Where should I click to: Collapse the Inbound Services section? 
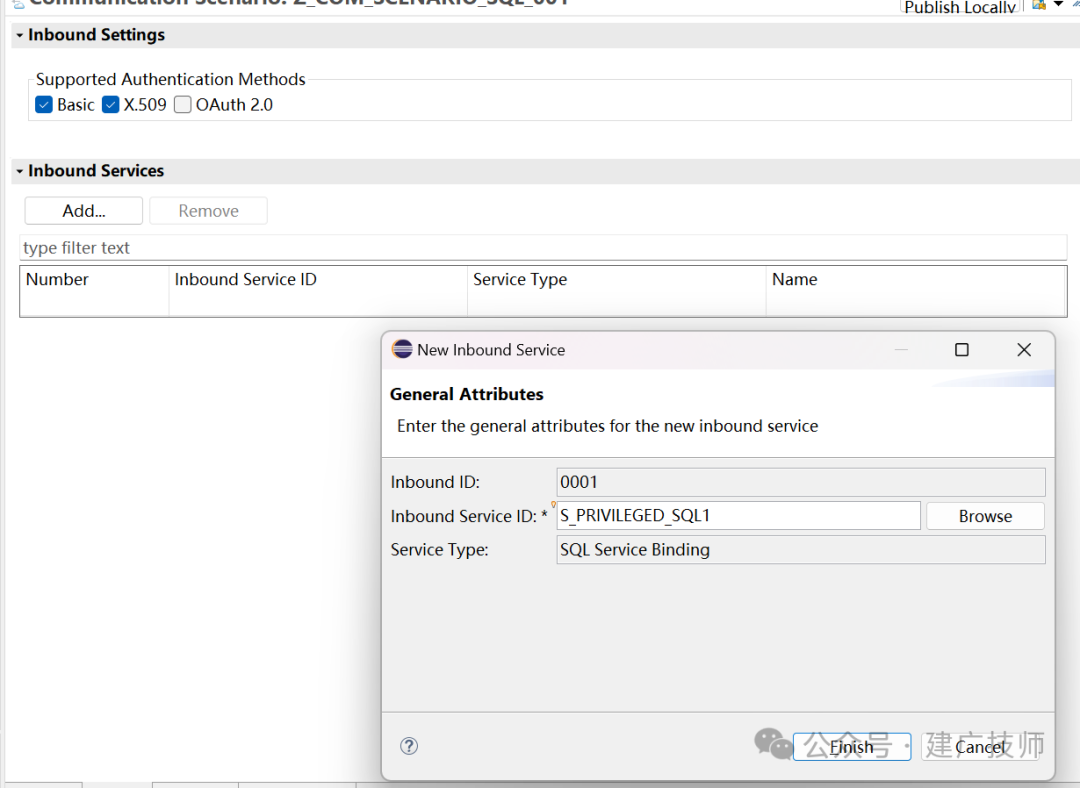(19, 171)
